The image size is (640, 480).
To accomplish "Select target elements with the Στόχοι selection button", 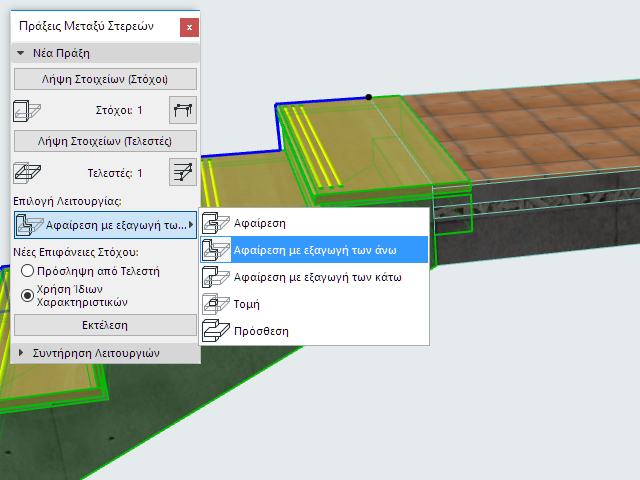I will [183, 110].
